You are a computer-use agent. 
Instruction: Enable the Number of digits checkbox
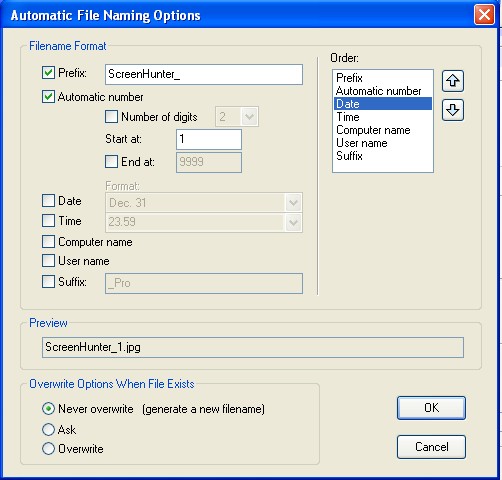click(x=111, y=117)
